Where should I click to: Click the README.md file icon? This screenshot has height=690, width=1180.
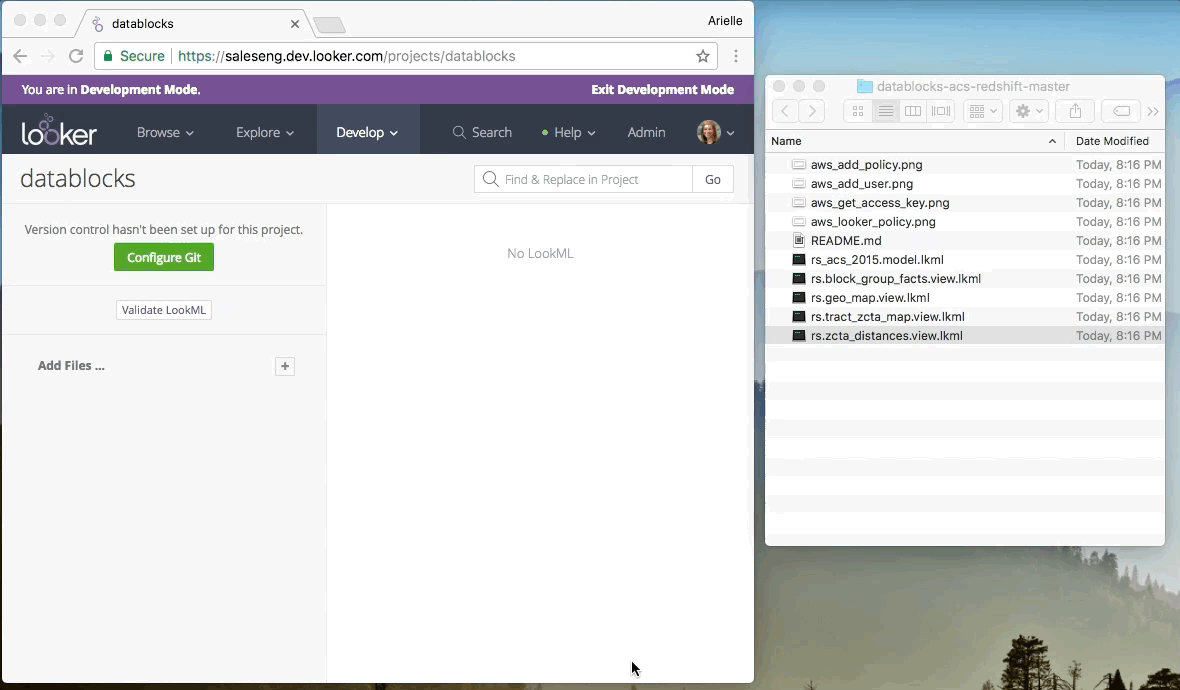tap(798, 241)
